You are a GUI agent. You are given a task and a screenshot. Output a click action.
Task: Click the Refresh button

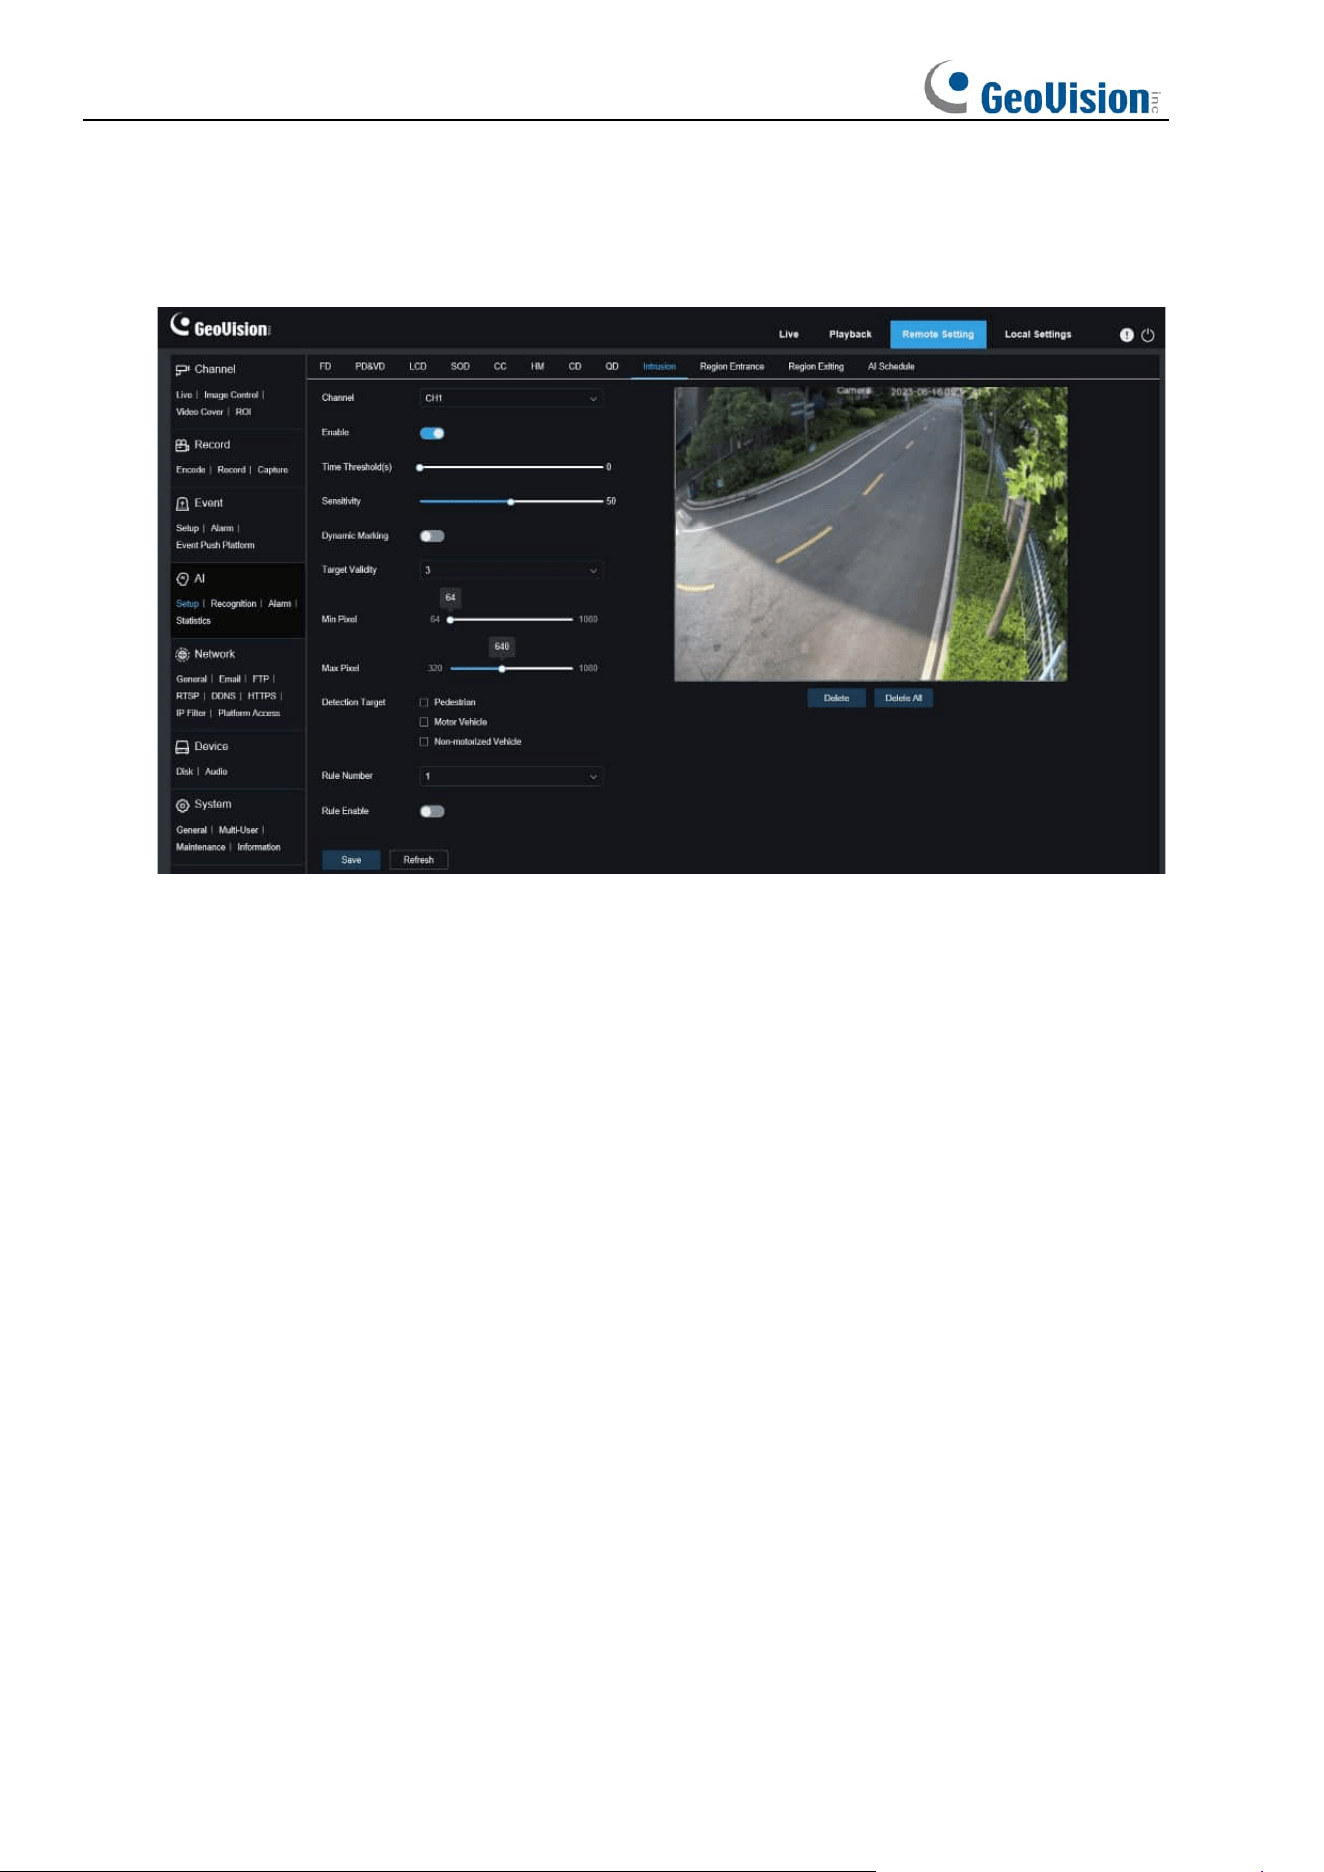click(418, 860)
